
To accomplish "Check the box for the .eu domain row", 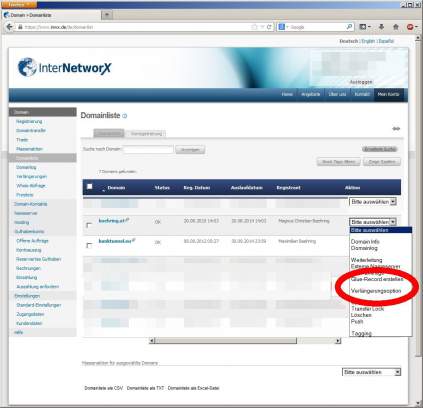I will (89, 245).
